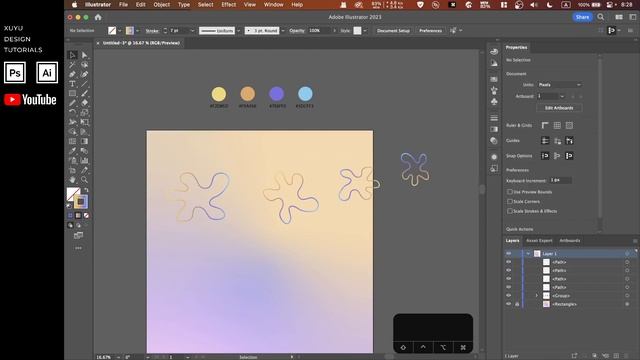Hide Layer 1 with its eye icon
Screen dimensions: 640x360
[x=509, y=253]
